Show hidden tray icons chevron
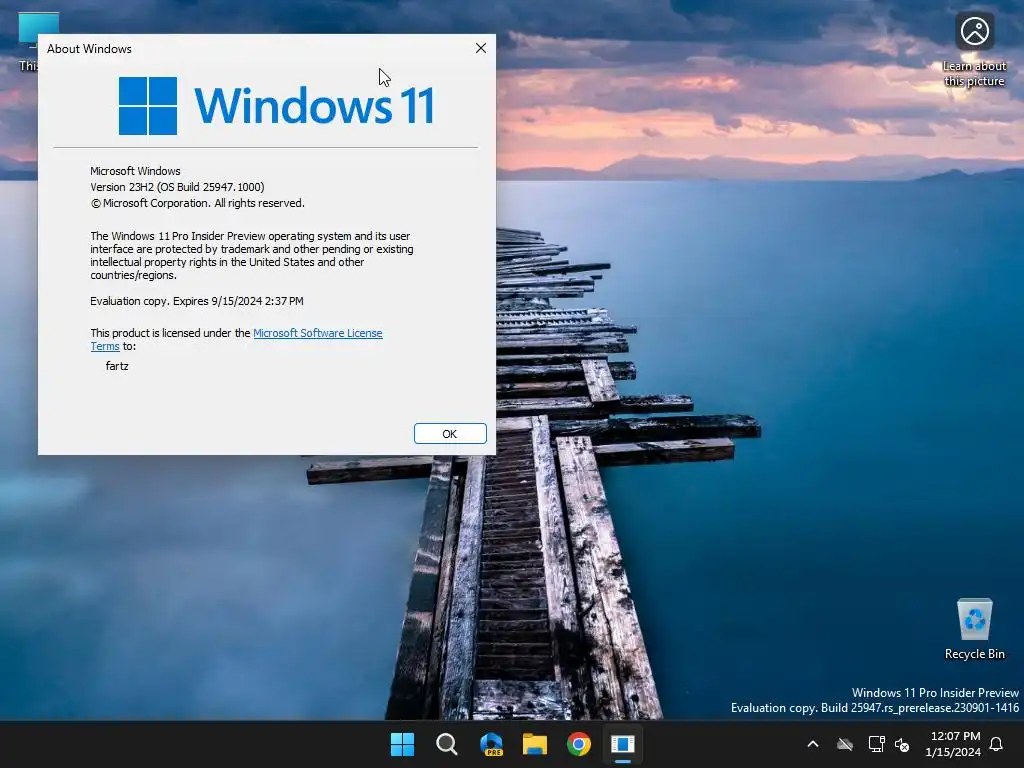The width and height of the screenshot is (1024, 768). click(x=813, y=744)
